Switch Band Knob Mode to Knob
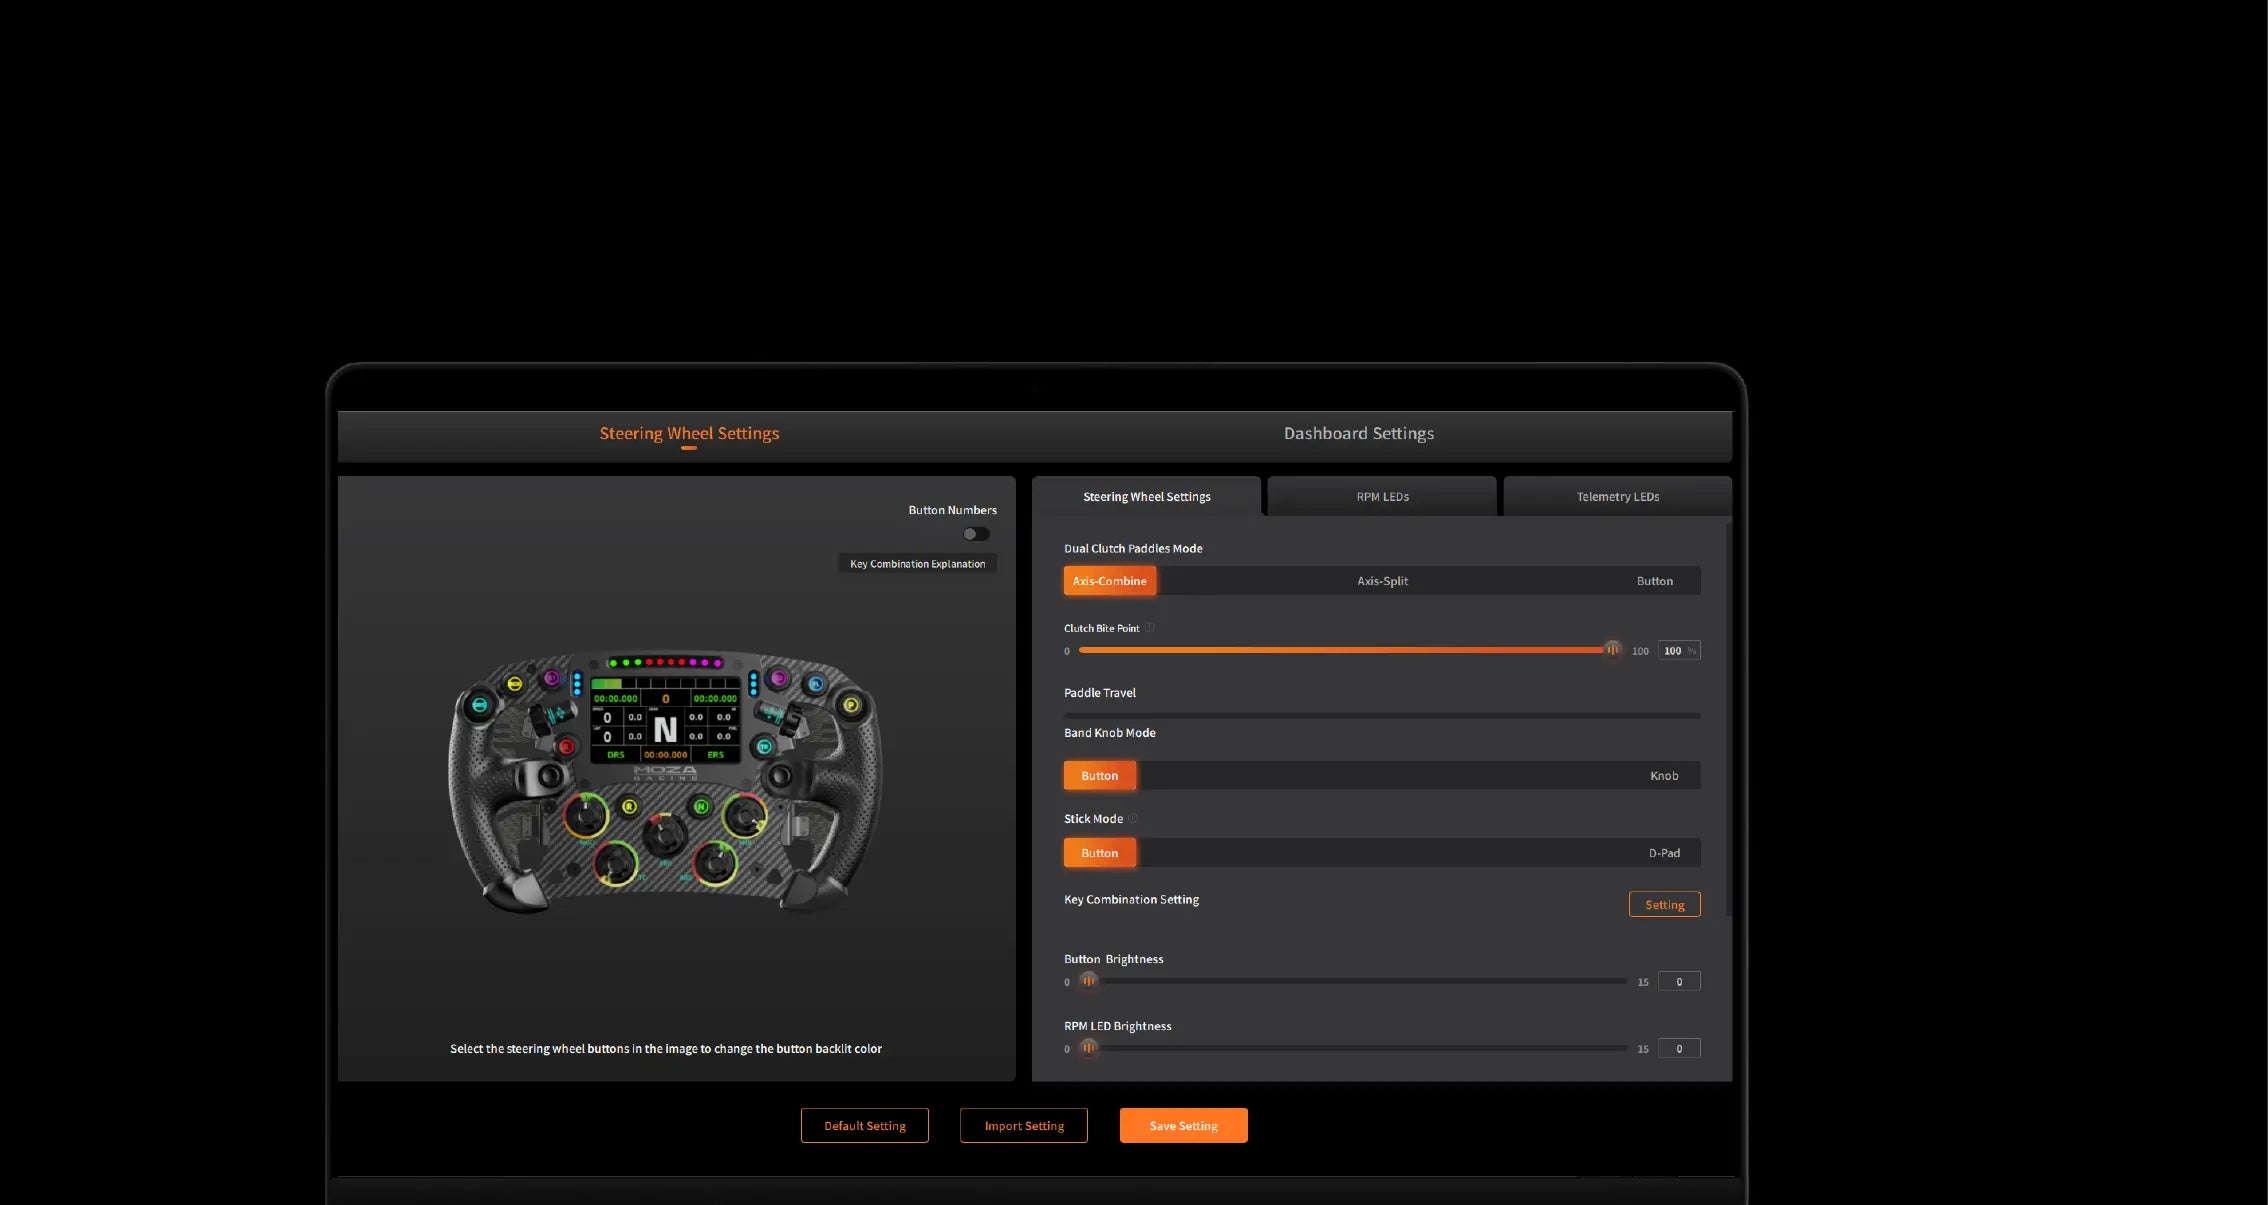The height and width of the screenshot is (1205, 2268). (1663, 776)
